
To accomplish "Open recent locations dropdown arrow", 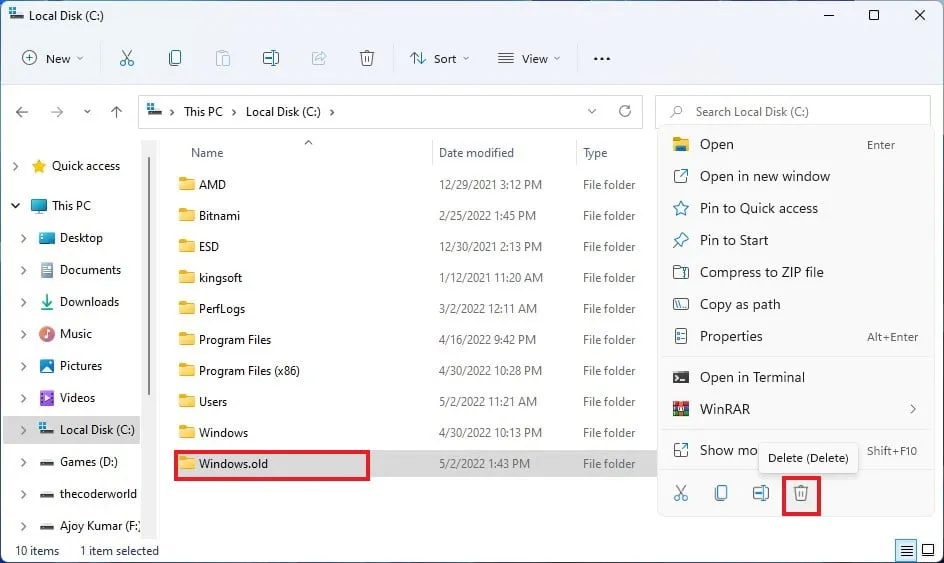I will 87,112.
